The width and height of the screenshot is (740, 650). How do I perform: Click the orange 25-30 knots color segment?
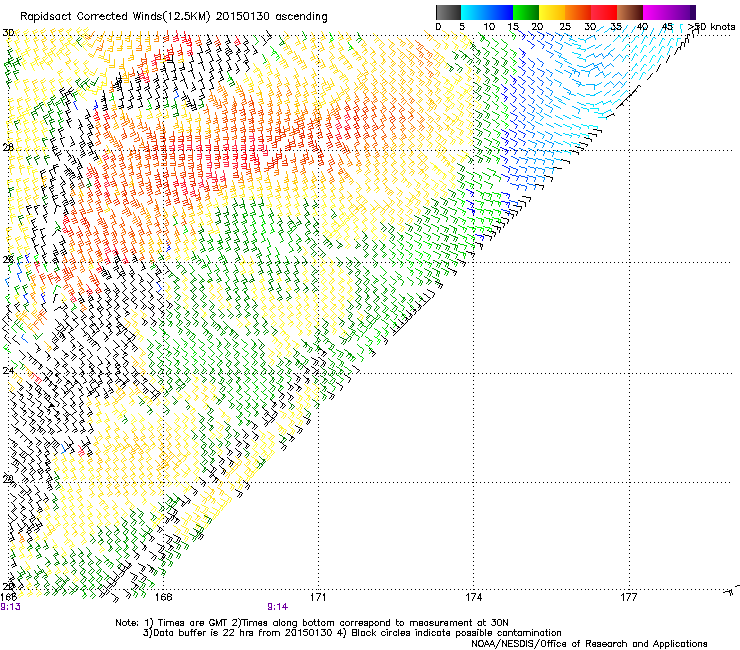pyautogui.click(x=578, y=12)
